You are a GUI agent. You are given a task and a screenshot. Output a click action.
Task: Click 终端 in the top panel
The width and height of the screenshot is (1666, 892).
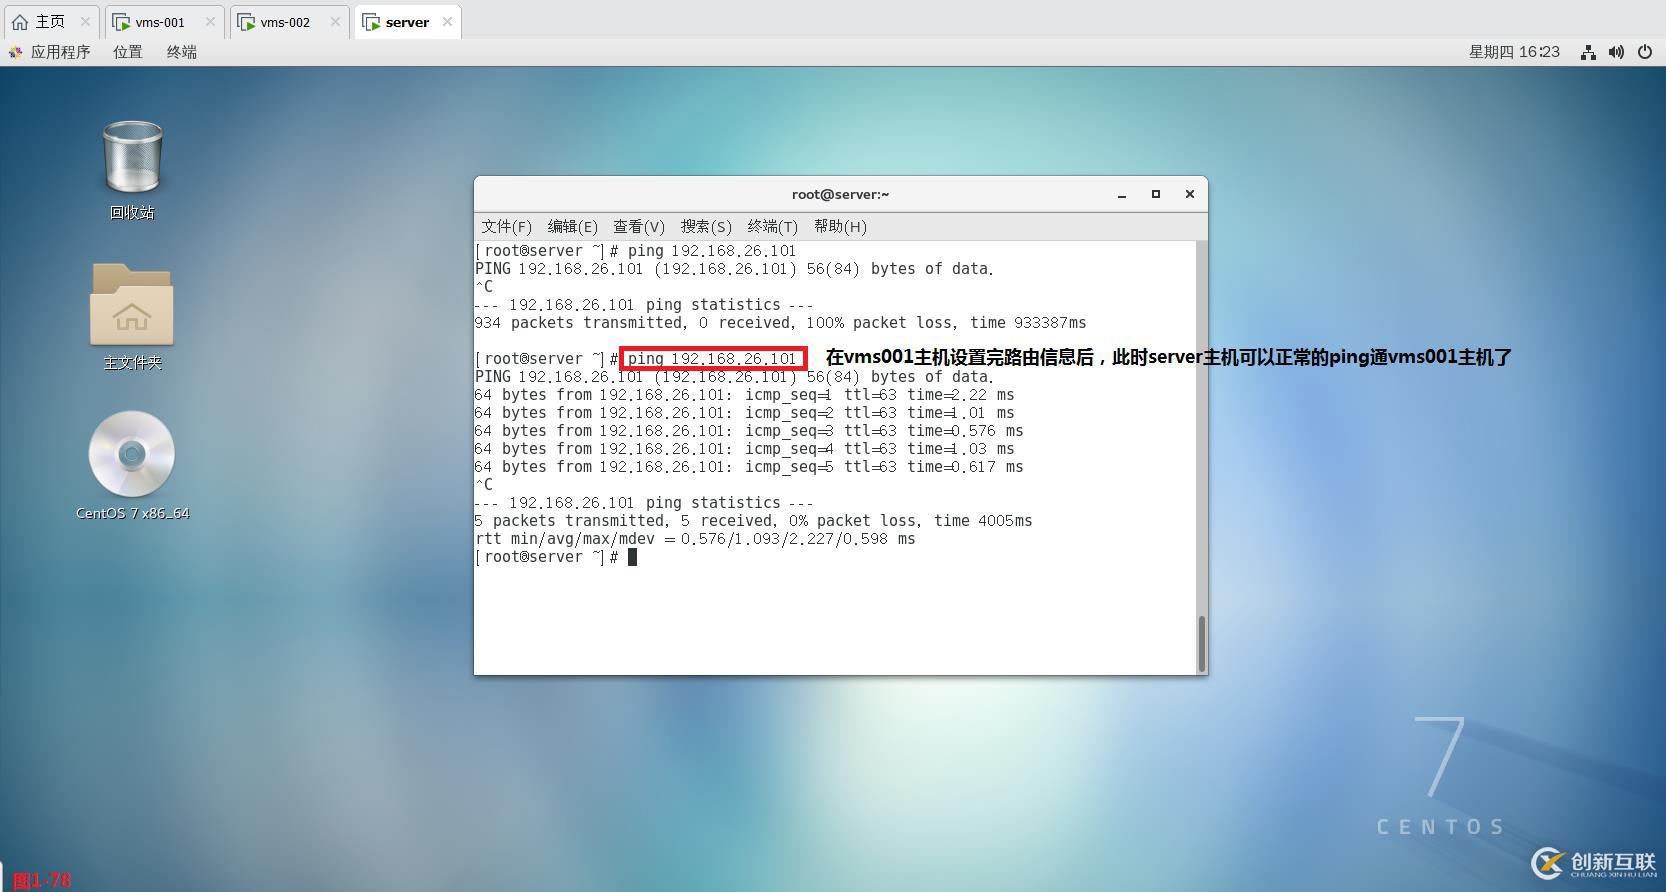tap(181, 52)
